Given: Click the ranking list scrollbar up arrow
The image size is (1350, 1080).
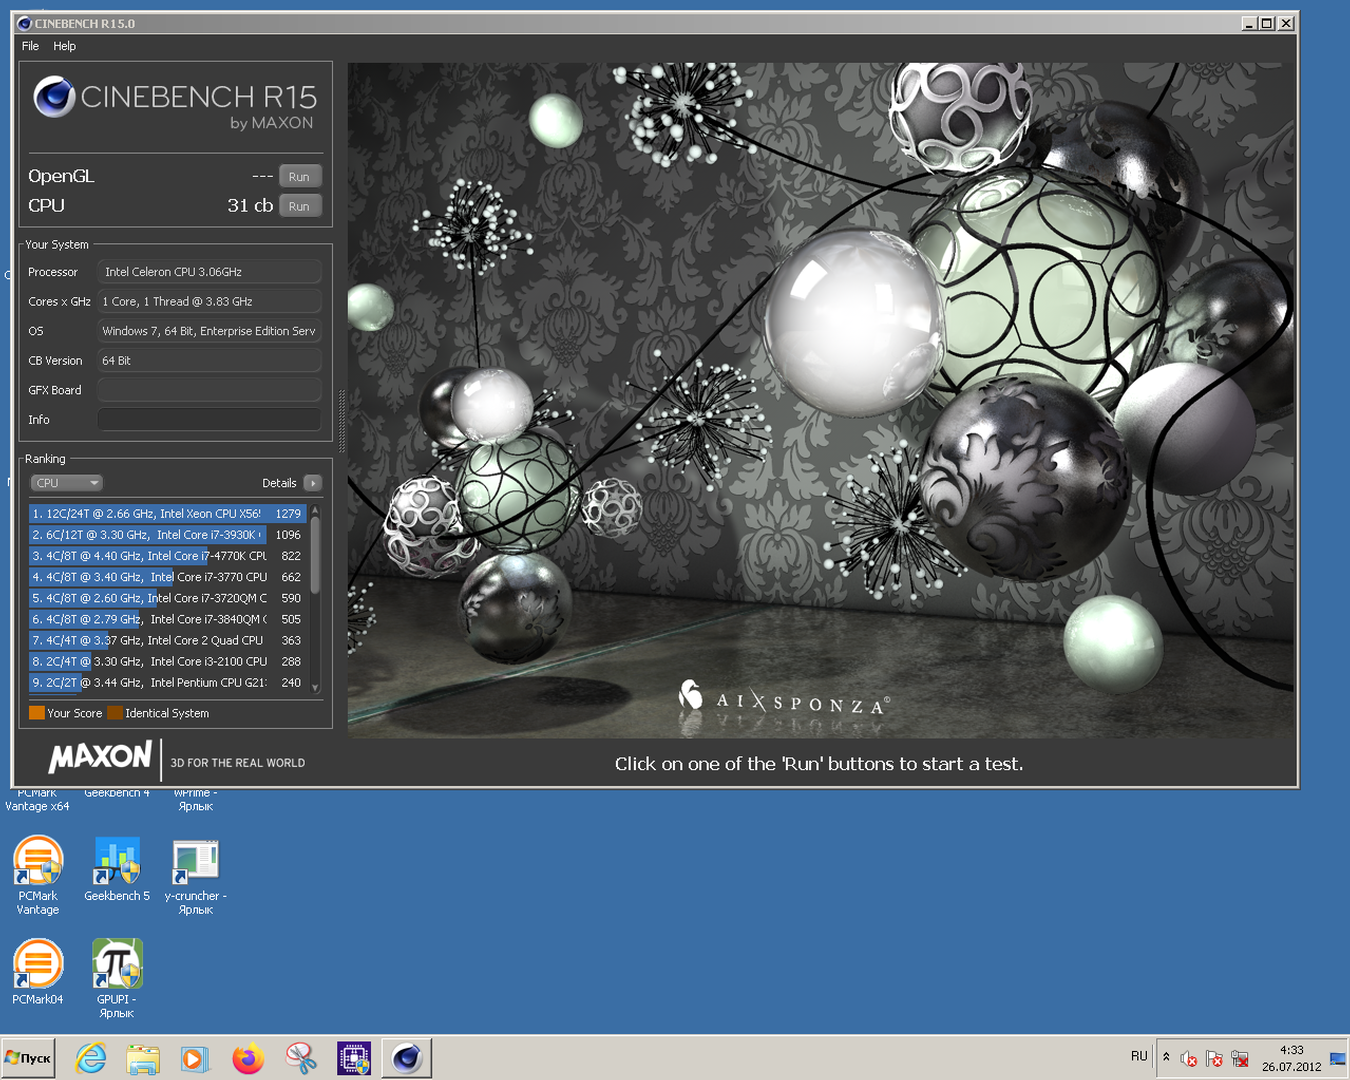Looking at the screenshot, I should coord(315,510).
